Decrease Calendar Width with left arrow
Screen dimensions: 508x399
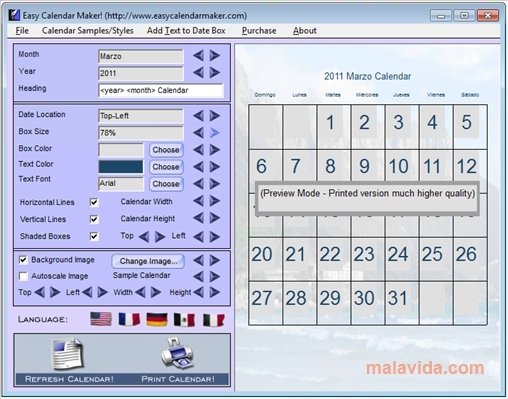(x=199, y=201)
